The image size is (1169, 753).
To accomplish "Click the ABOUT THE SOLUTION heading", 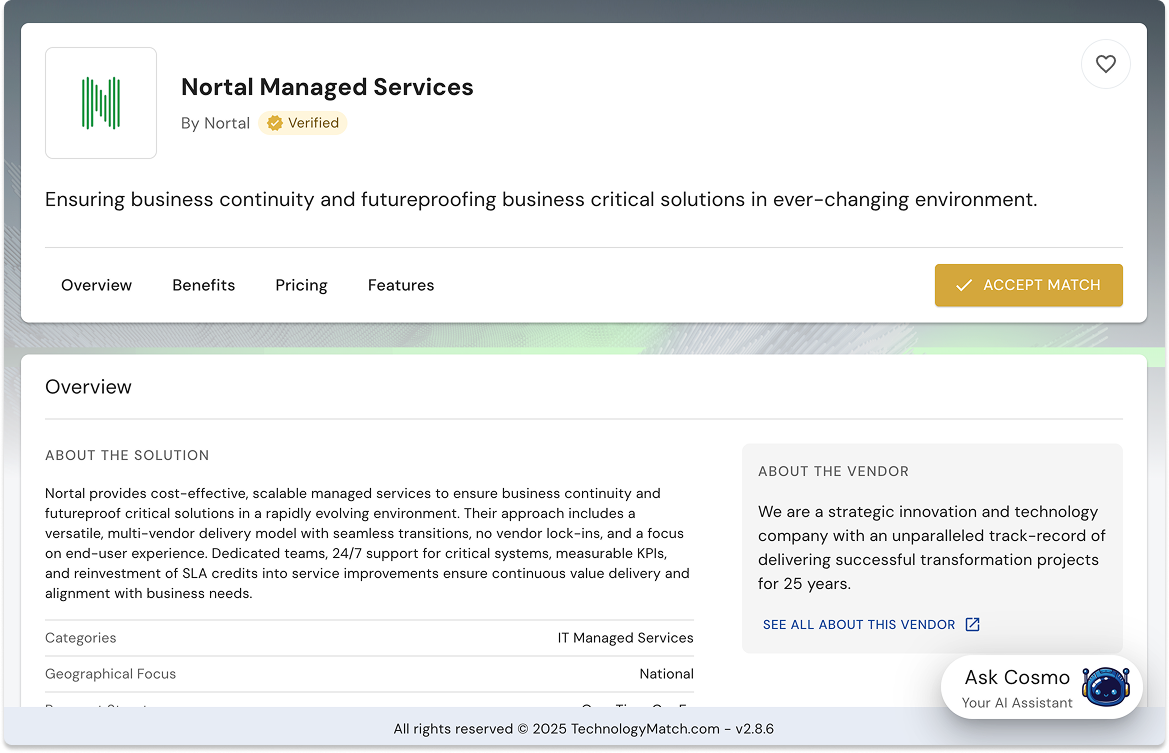I will tap(127, 456).
